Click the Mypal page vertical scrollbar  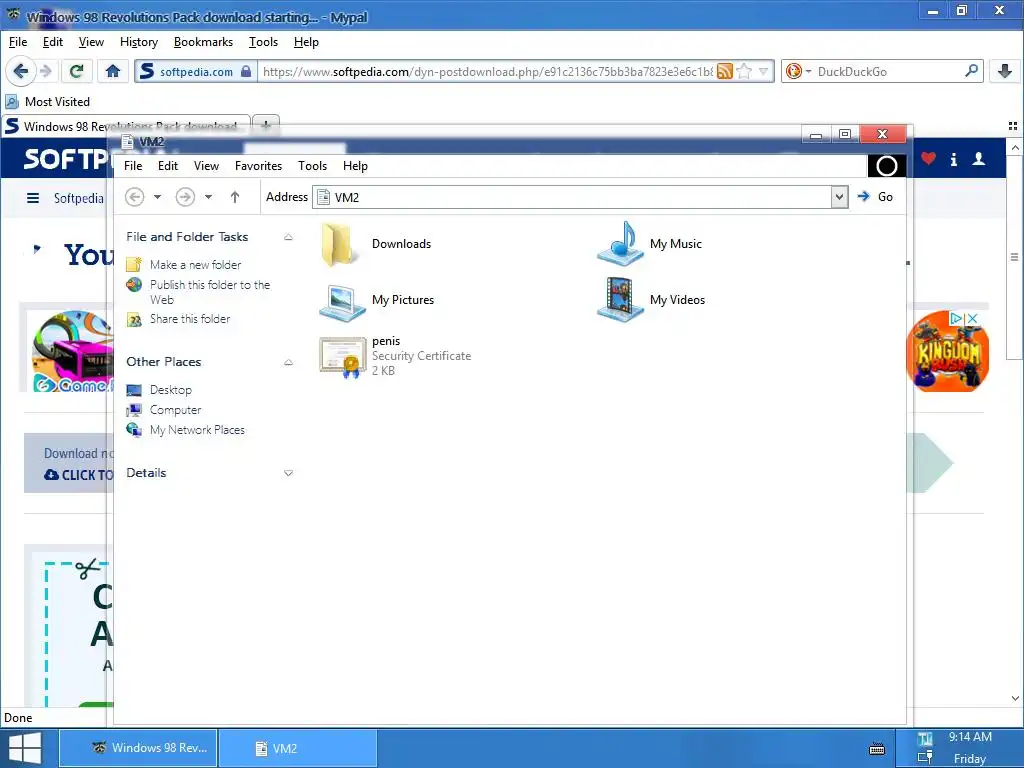[1014, 257]
